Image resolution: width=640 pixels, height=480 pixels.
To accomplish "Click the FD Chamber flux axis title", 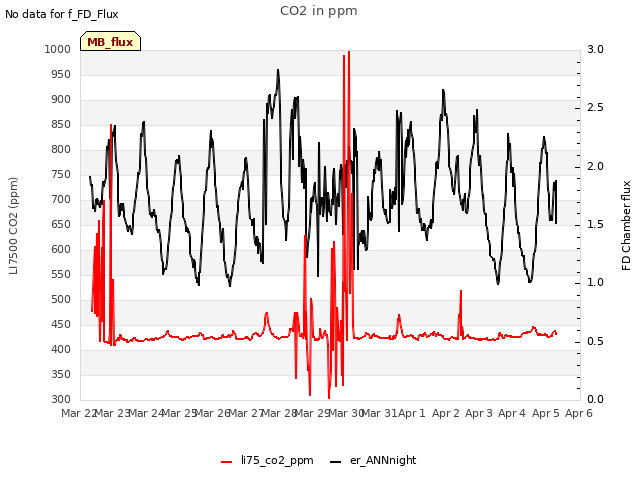I will 626,226.
